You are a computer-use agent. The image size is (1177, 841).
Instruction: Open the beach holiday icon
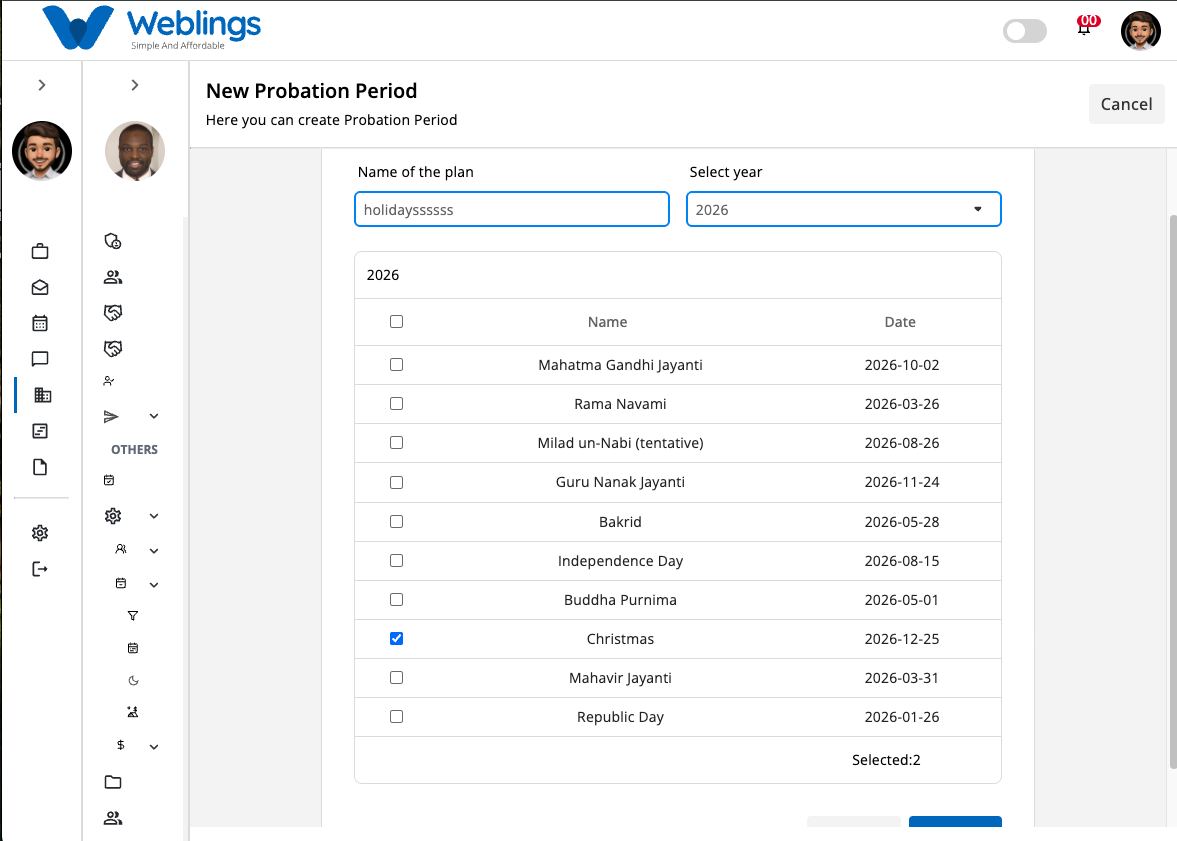coord(133,712)
